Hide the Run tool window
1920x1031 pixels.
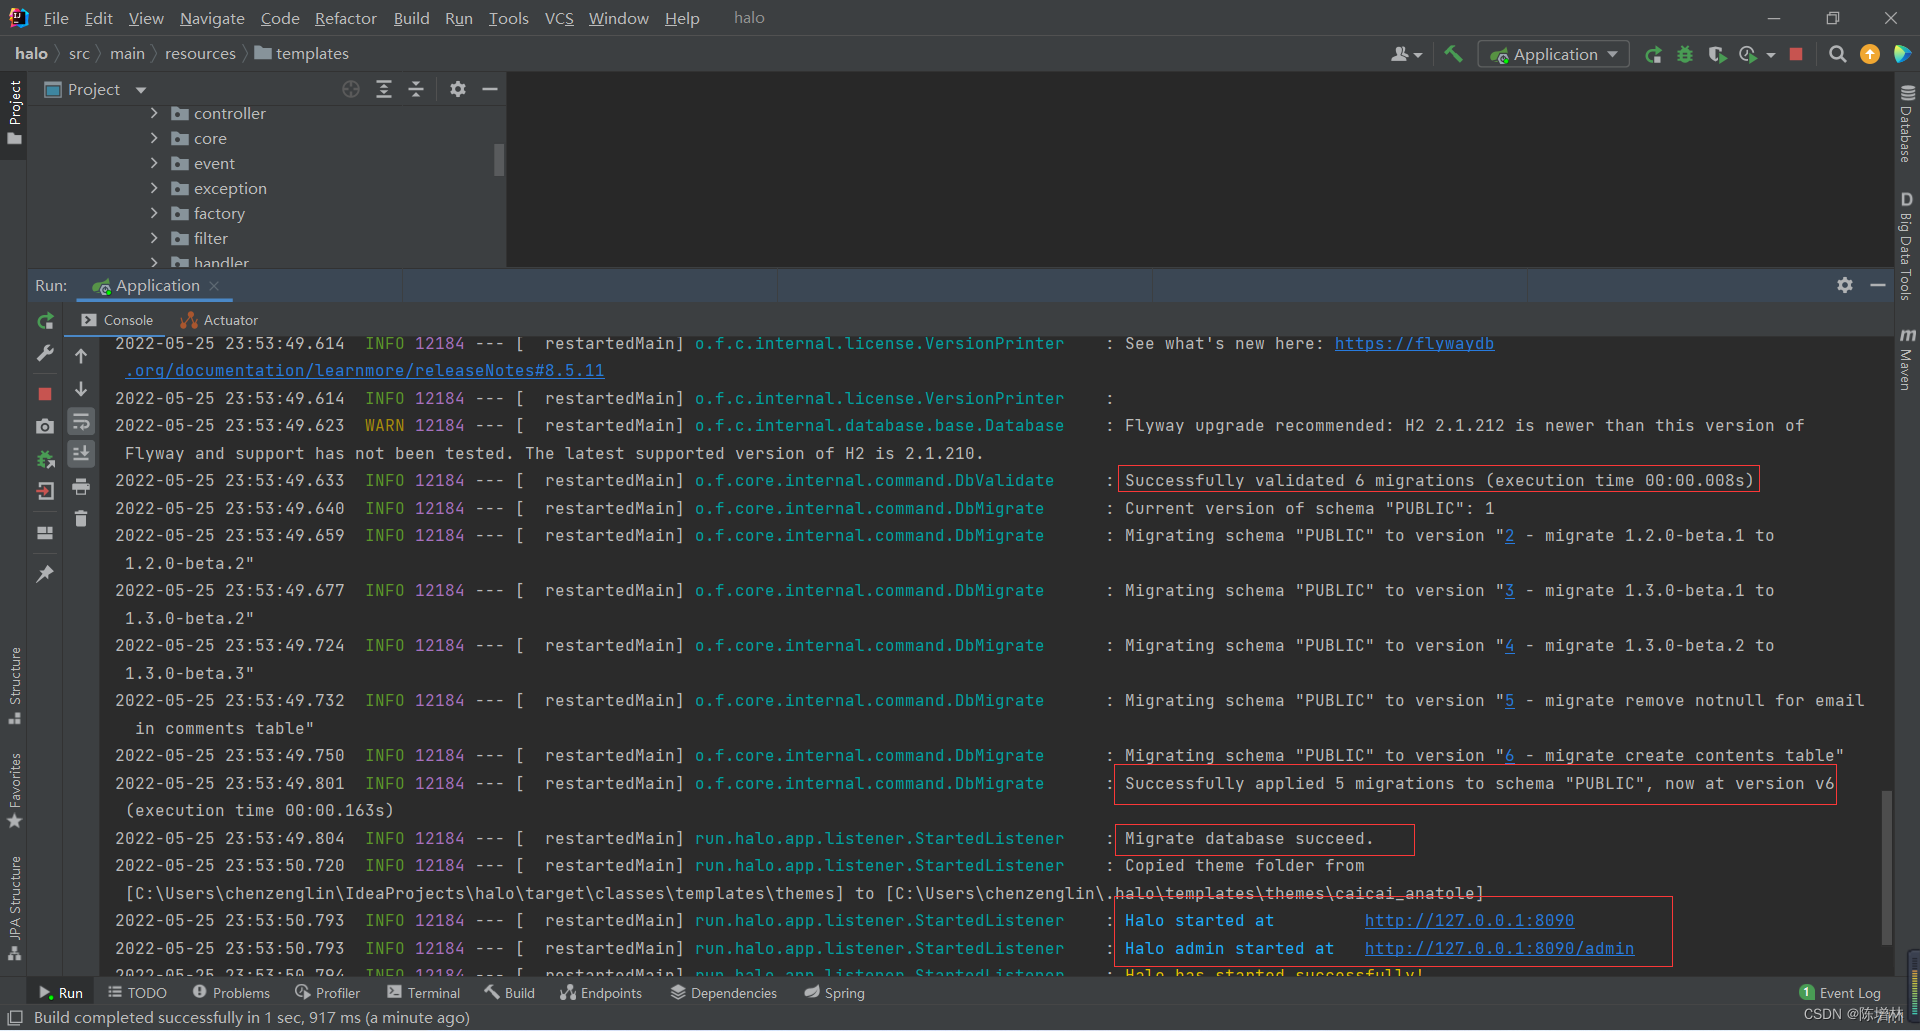pos(1878,285)
